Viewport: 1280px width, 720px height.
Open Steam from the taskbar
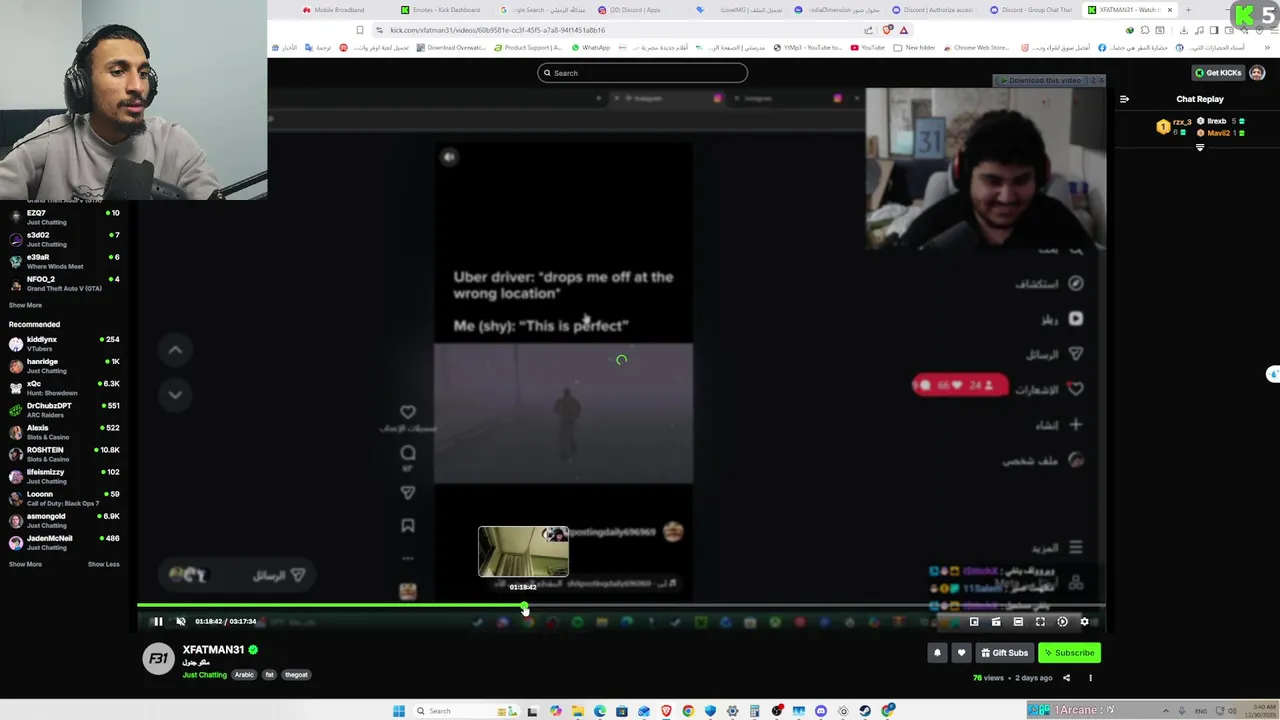click(865, 711)
